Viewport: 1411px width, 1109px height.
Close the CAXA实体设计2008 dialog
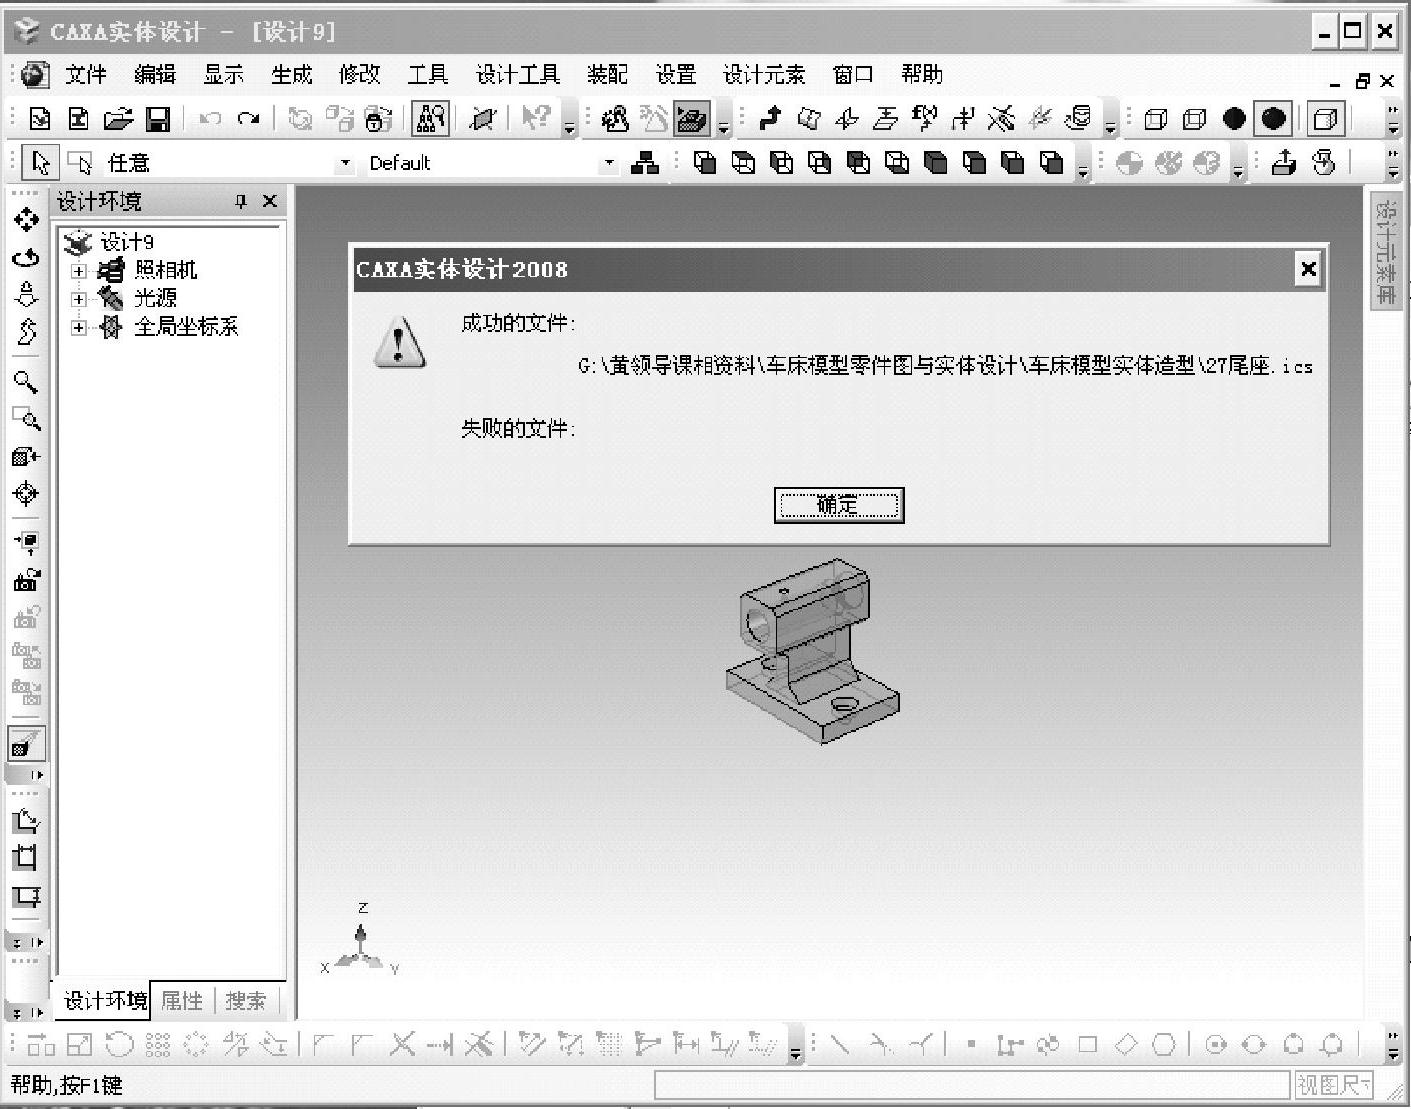coord(1307,269)
